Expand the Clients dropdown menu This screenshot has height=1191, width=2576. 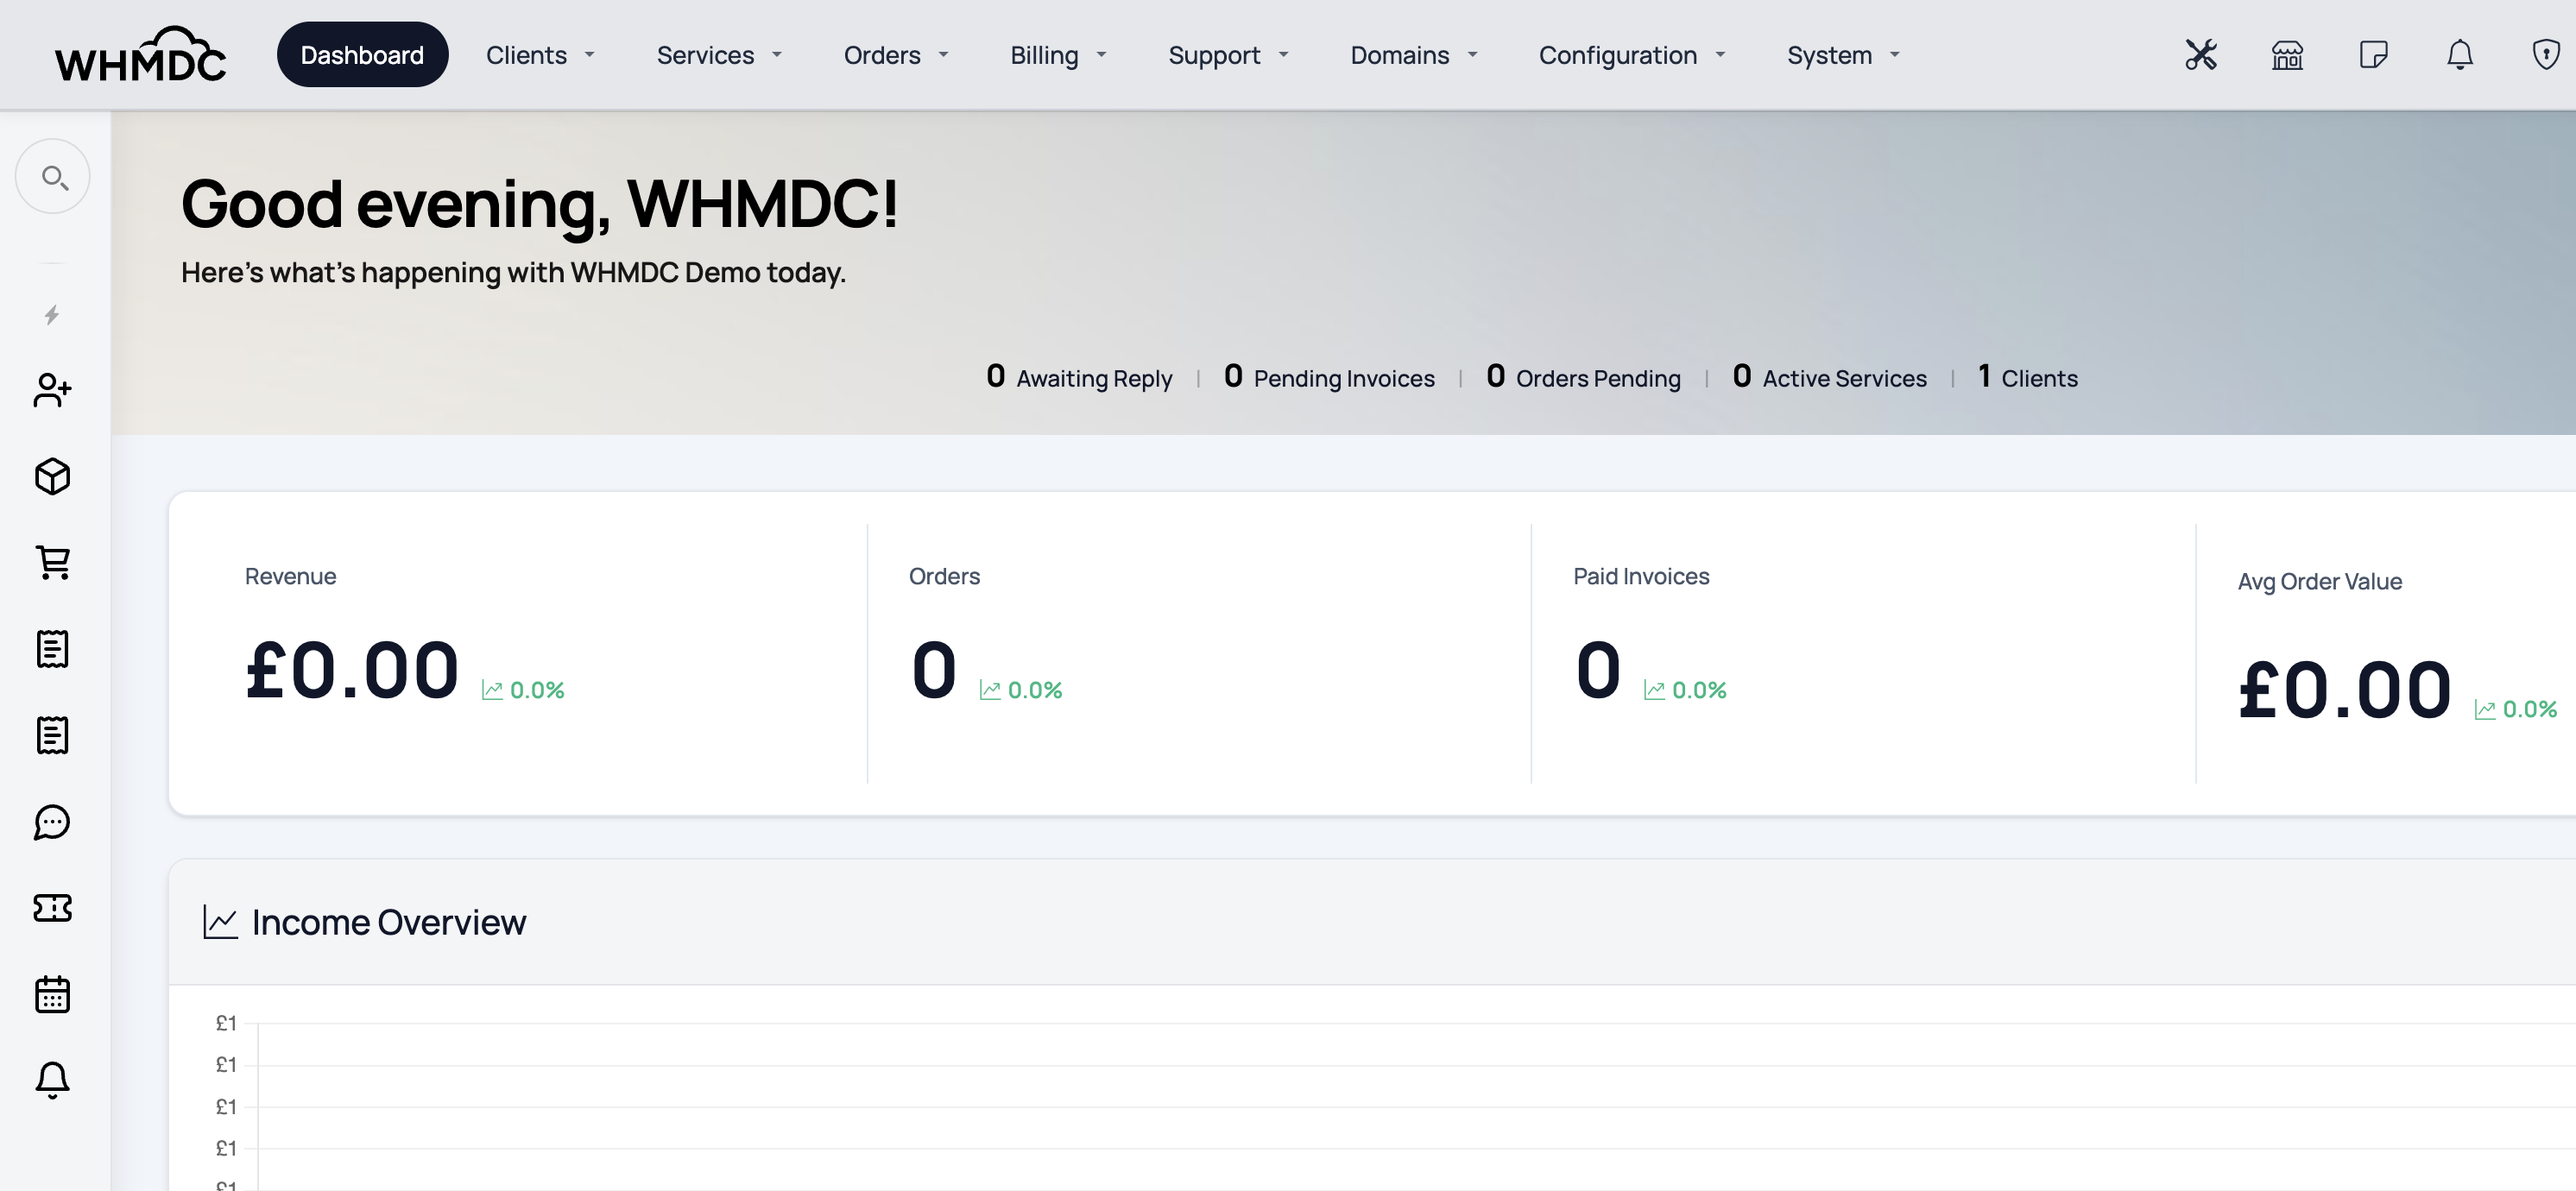tap(540, 55)
